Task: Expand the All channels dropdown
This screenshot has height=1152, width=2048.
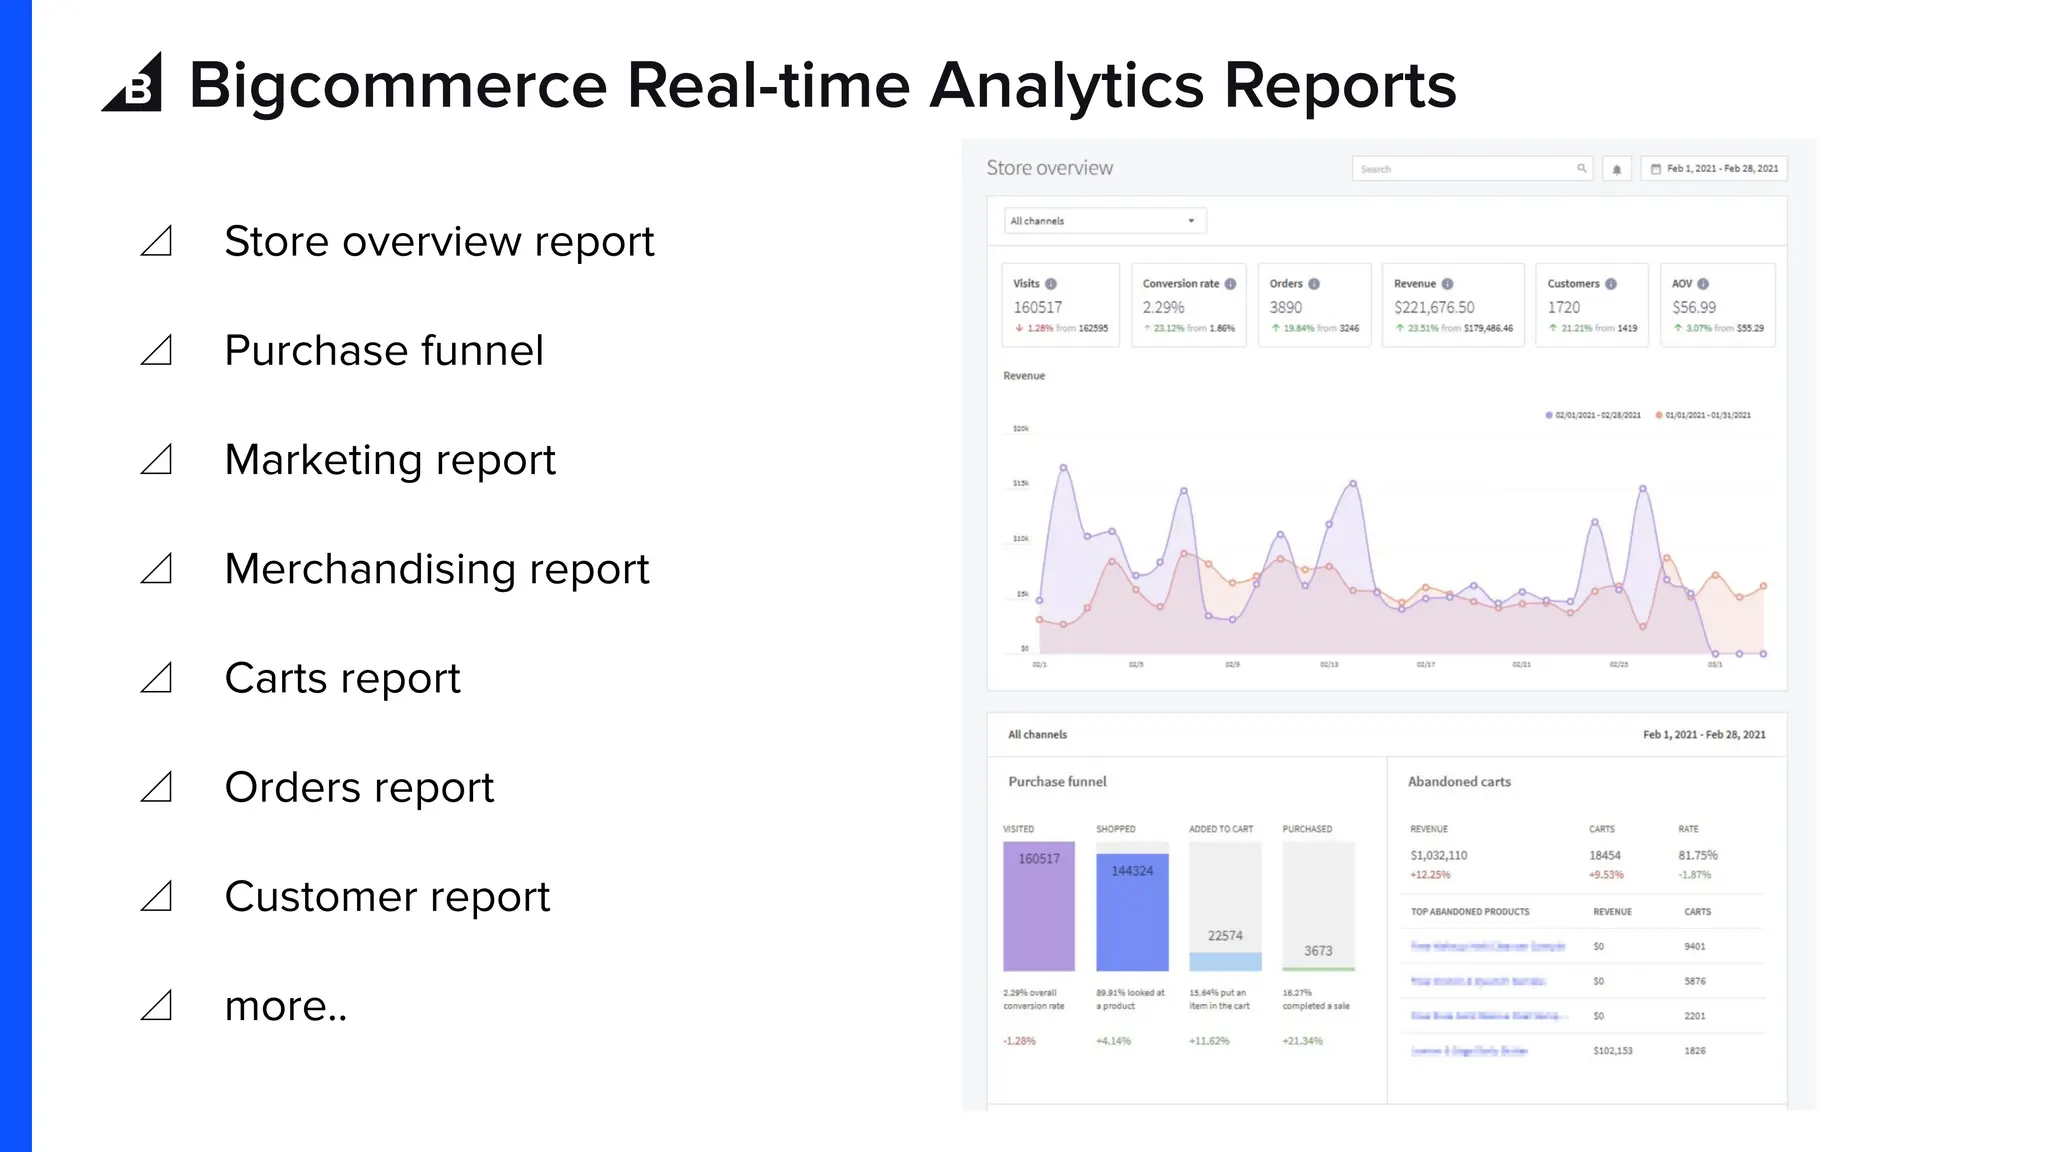Action: [x=1105, y=221]
